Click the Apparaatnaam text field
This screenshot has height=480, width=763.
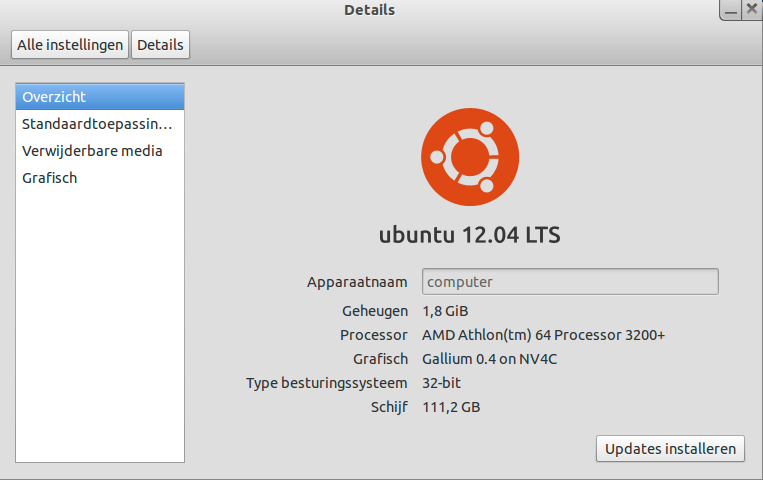570,282
